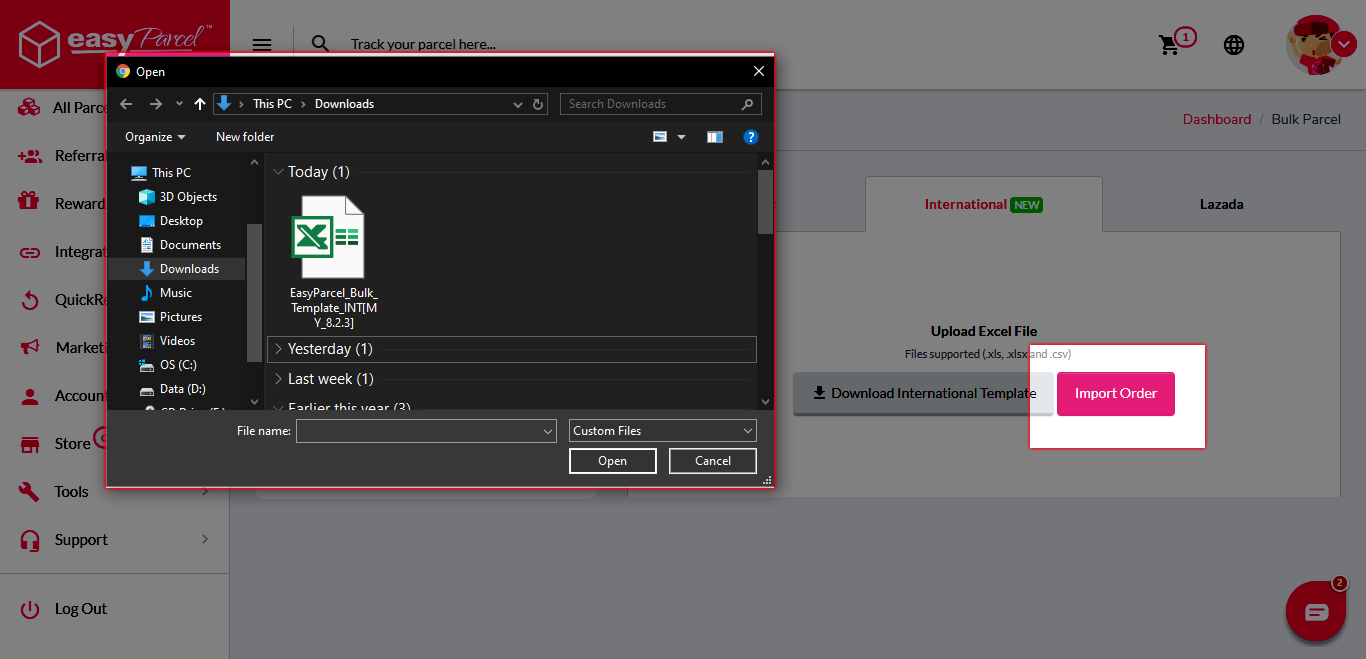Image resolution: width=1366 pixels, height=659 pixels.
Task: Click the Import Order button
Action: pos(1116,394)
